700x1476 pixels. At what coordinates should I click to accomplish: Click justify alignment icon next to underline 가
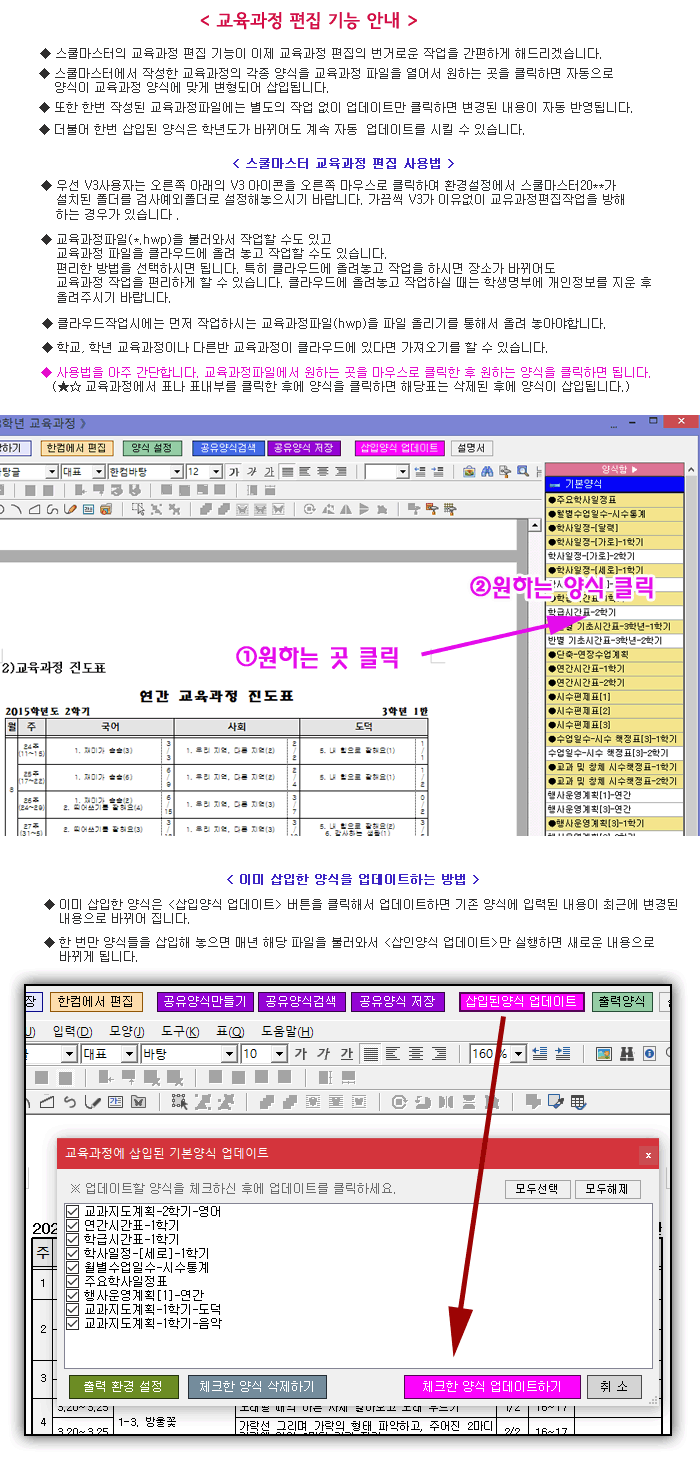click(x=371, y=1054)
